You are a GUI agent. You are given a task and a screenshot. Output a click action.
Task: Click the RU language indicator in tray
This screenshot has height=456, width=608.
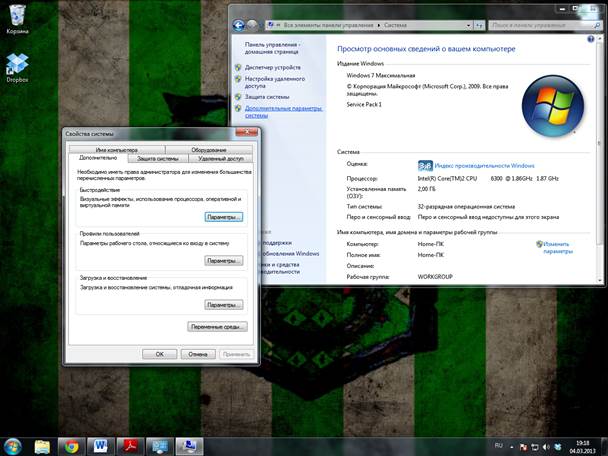[x=499, y=446]
